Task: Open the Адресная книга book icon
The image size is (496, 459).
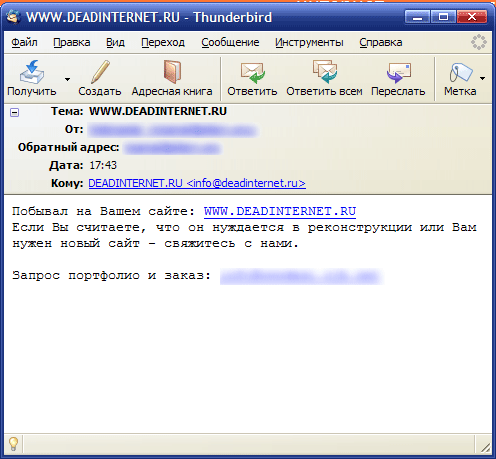Action: [172, 72]
